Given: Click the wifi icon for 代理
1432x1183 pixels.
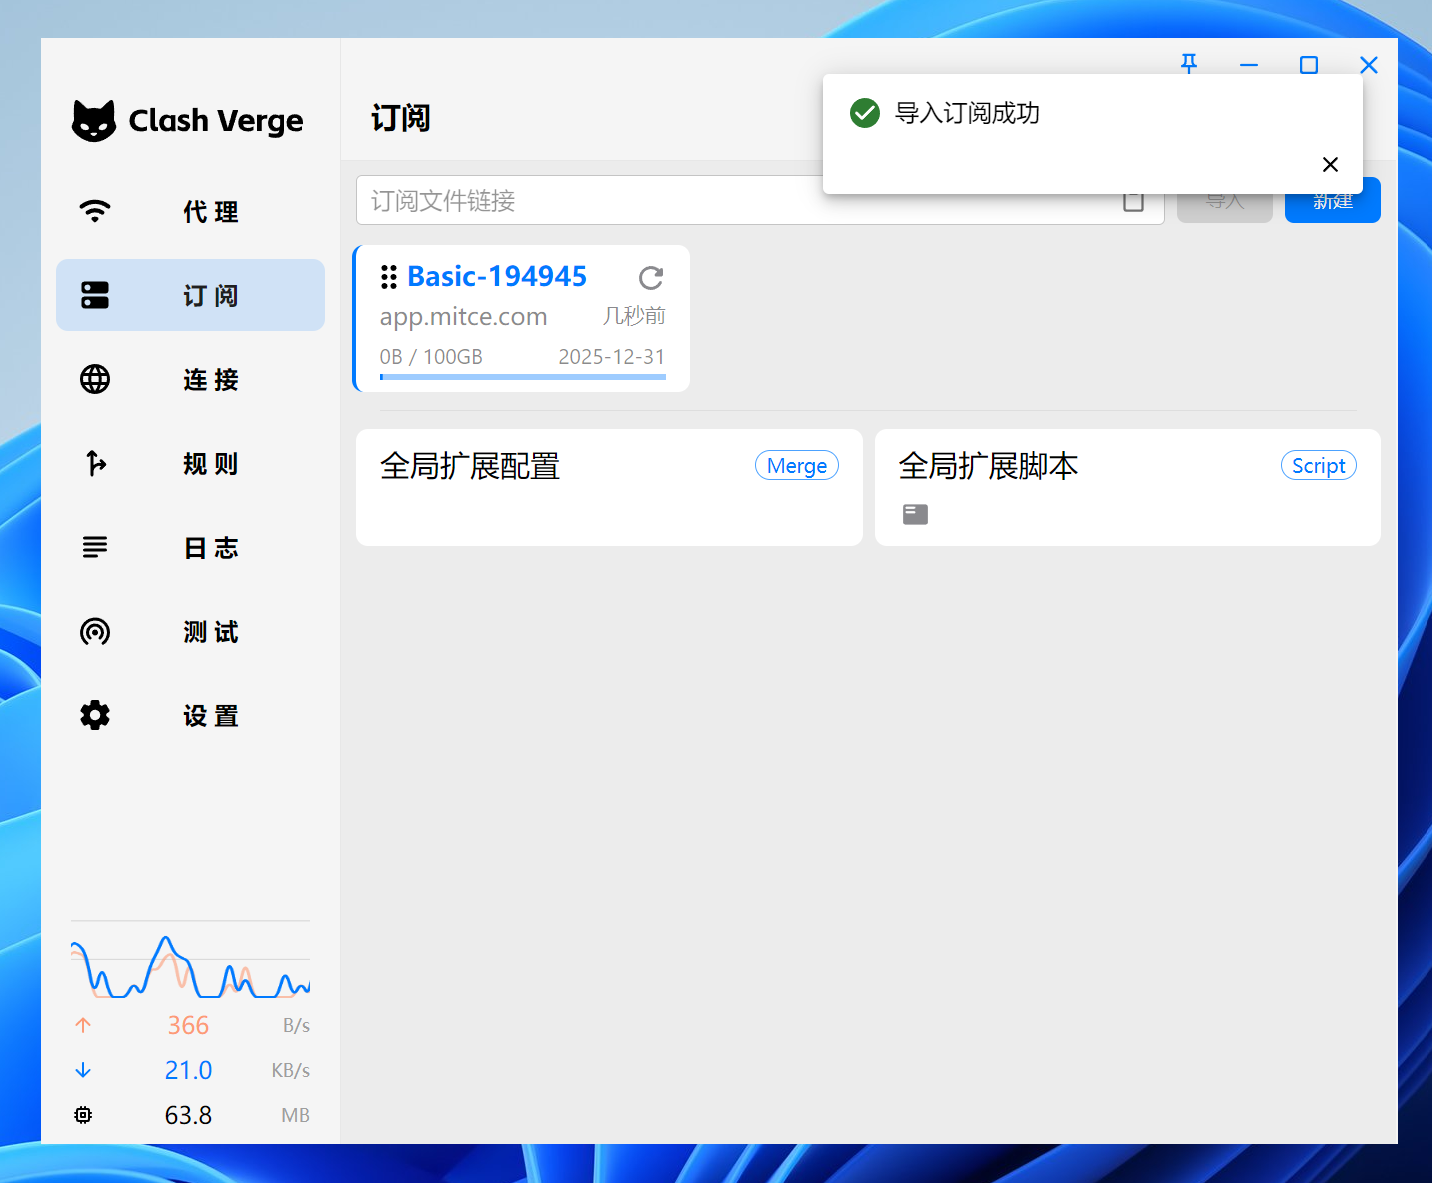Looking at the screenshot, I should [95, 211].
